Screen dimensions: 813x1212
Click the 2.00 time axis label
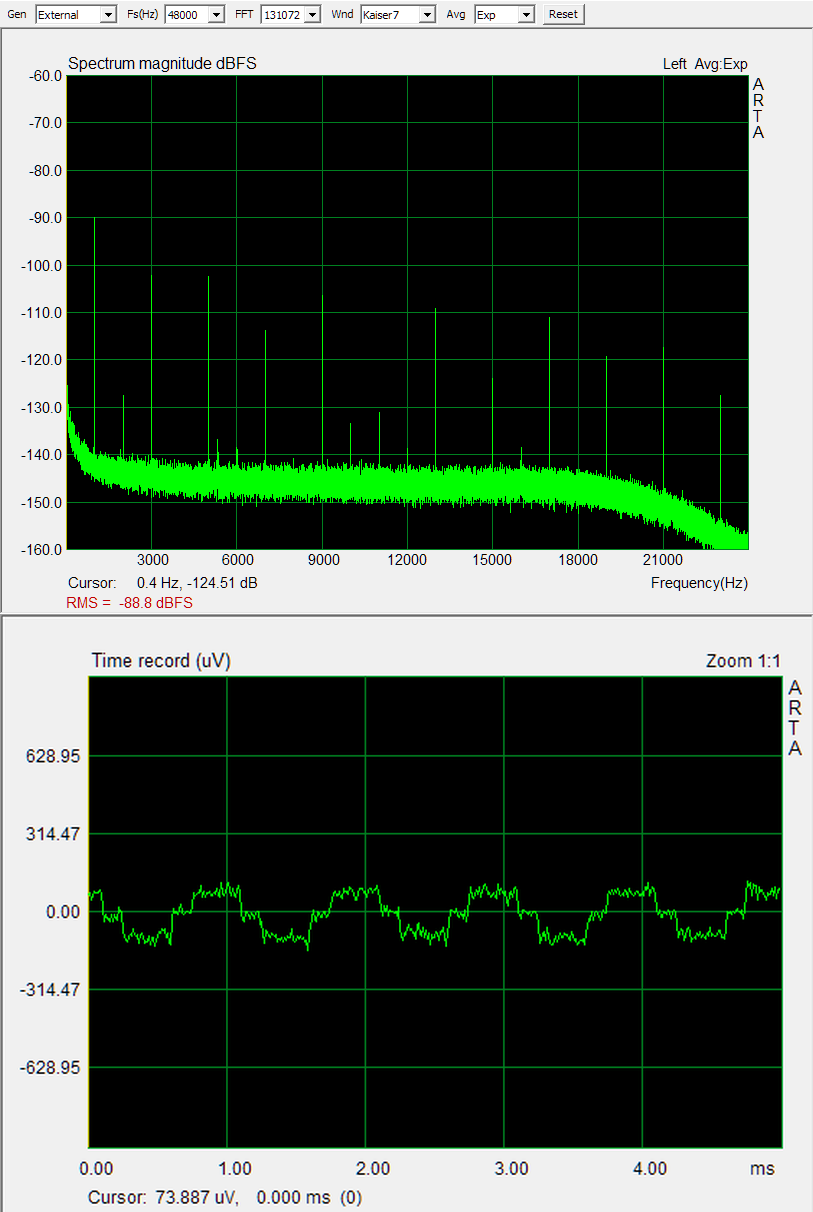tap(373, 1168)
